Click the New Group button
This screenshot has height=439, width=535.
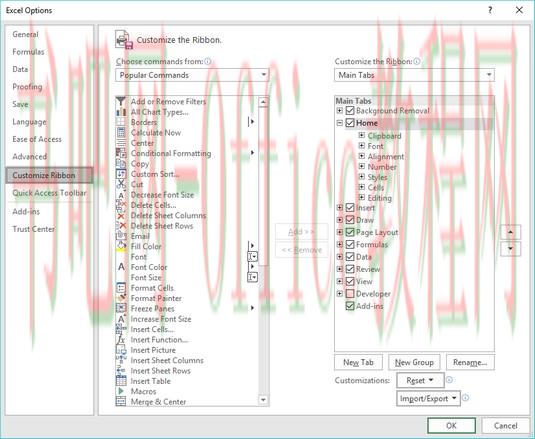coord(414,362)
